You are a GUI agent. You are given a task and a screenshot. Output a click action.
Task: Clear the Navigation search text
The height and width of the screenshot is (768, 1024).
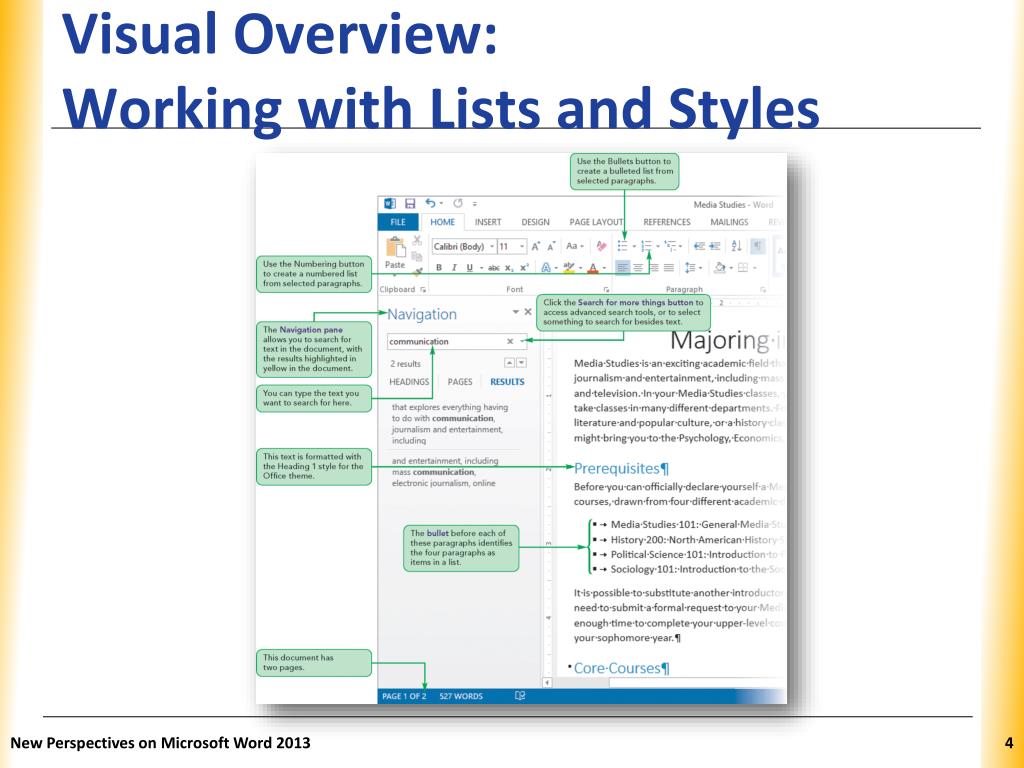[x=510, y=342]
